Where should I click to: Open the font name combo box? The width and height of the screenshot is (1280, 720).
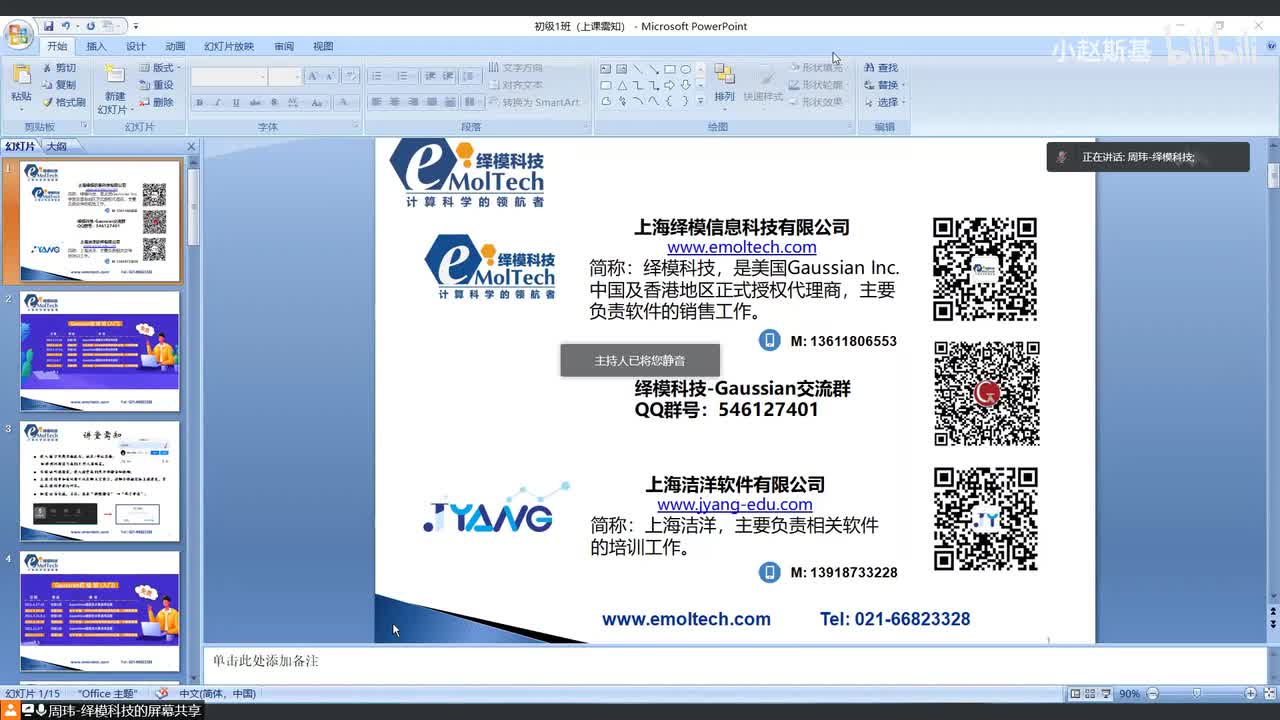(x=229, y=76)
